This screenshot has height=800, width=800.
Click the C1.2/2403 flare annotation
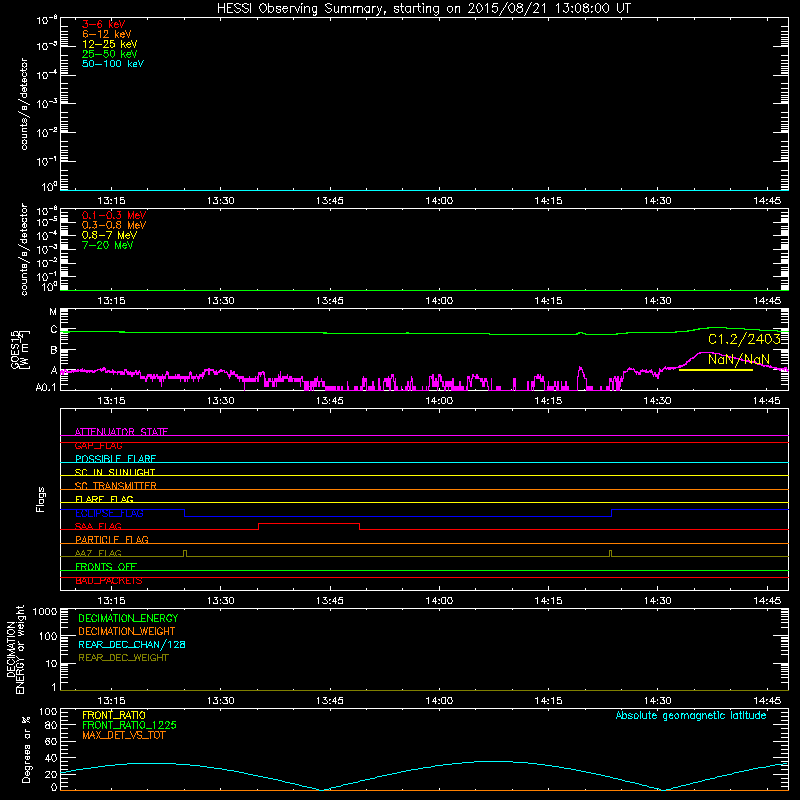744,339
